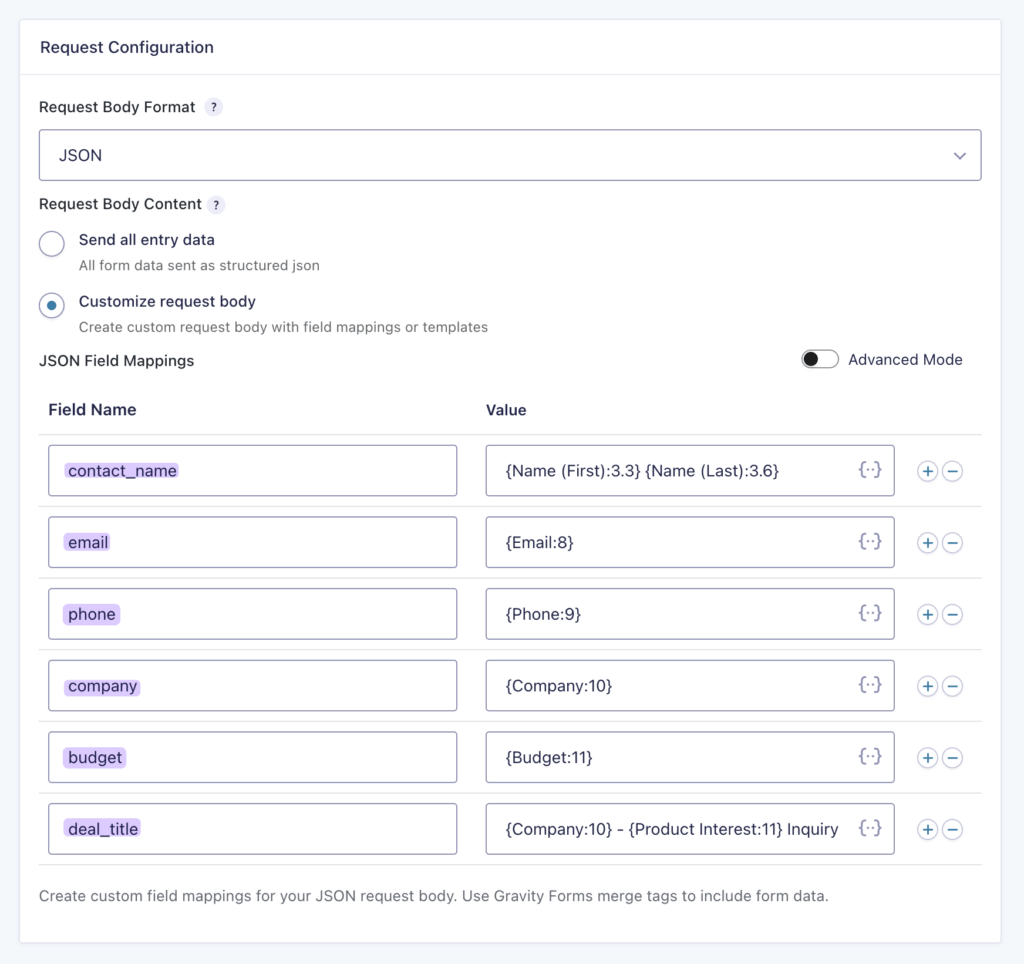Image resolution: width=1024 pixels, height=964 pixels.
Task: Open merge tag menu for deal_title value
Action: point(869,829)
